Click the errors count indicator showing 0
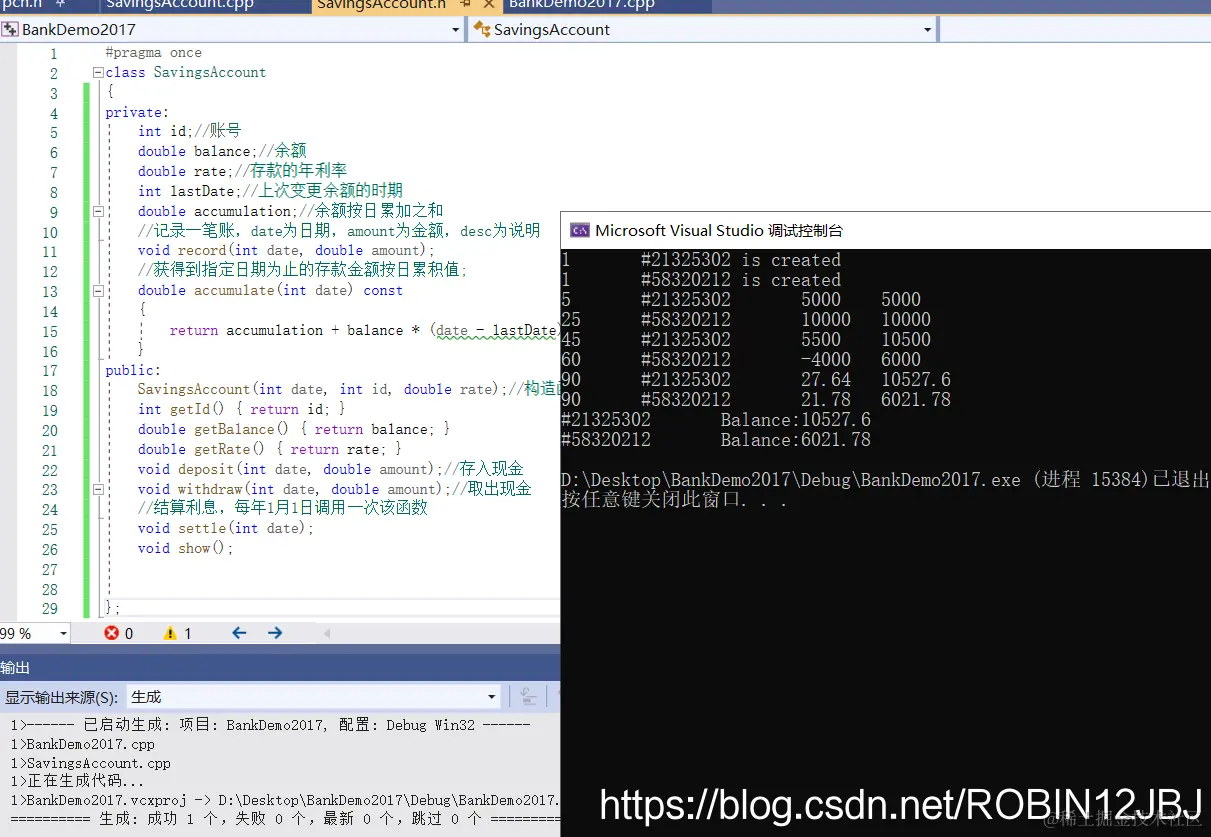Screen dimensions: 1211x837 pos(119,633)
